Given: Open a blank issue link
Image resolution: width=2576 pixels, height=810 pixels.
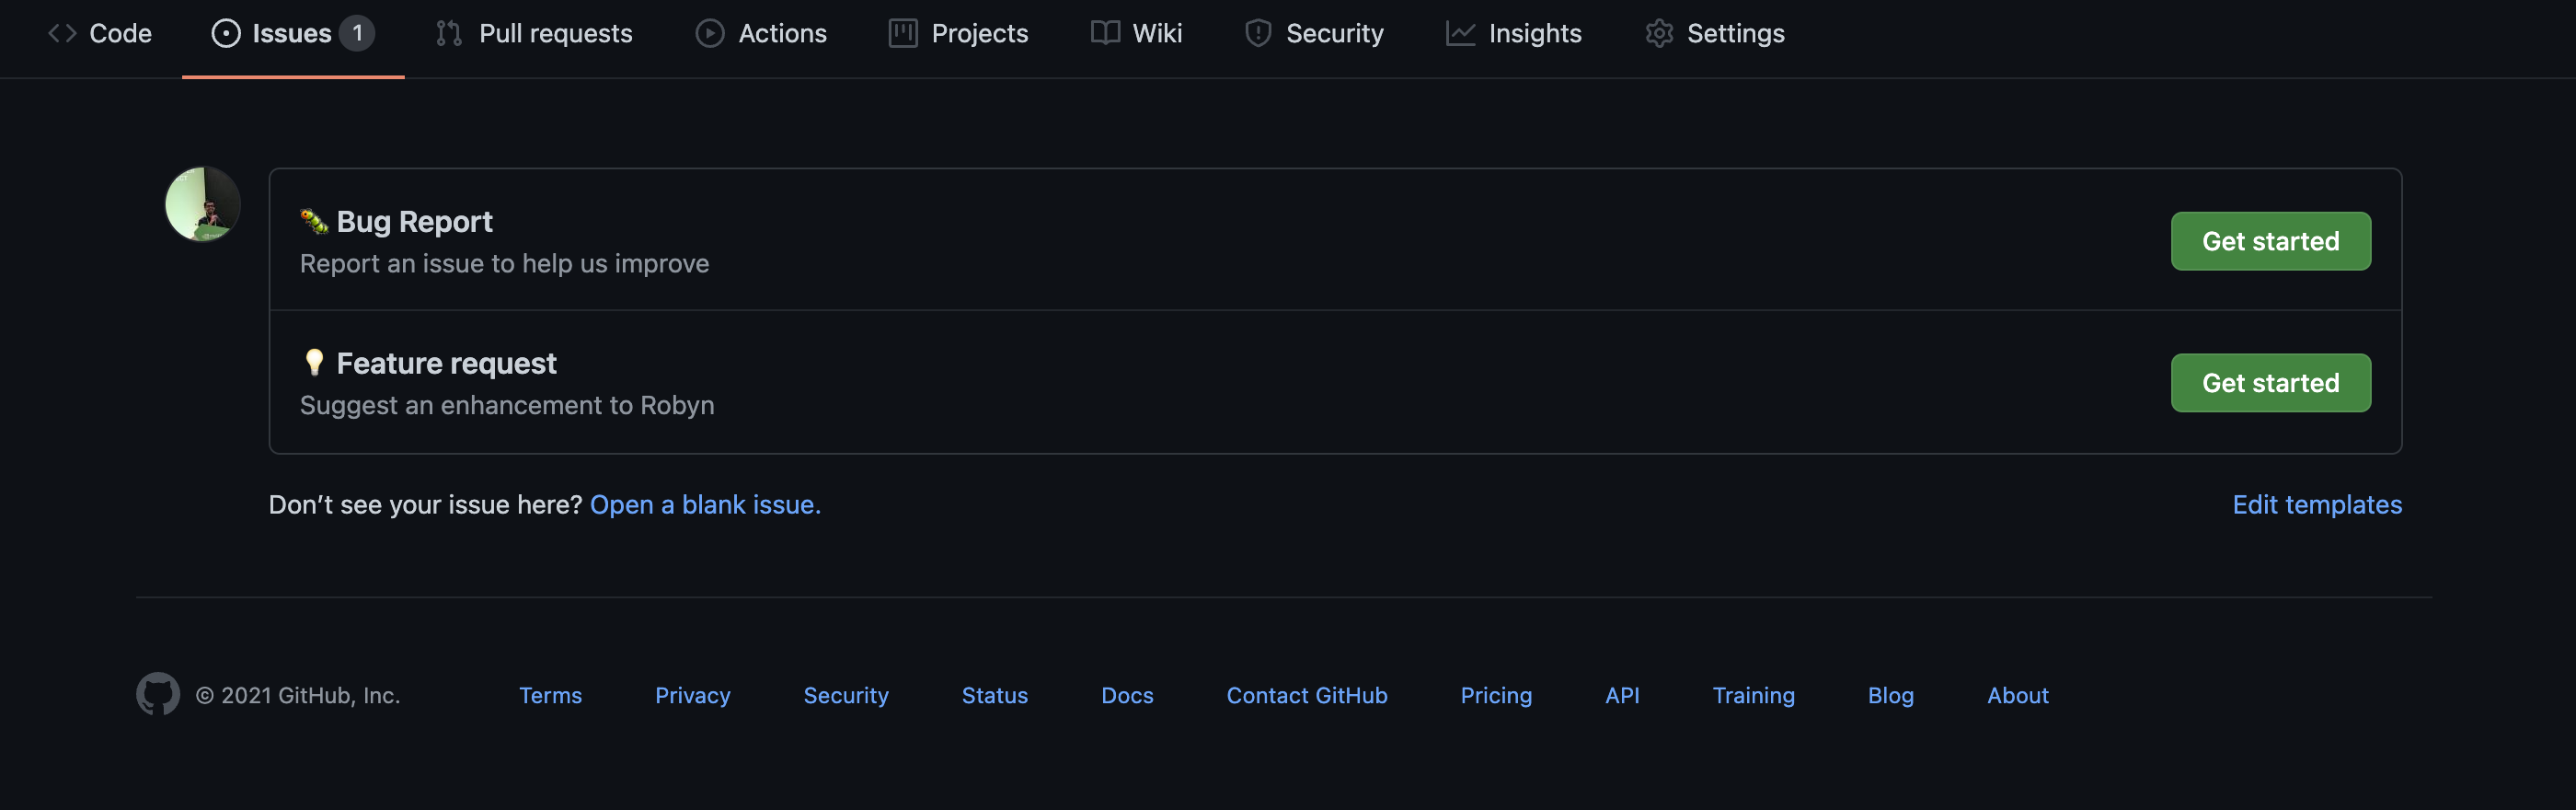Looking at the screenshot, I should click(x=705, y=505).
